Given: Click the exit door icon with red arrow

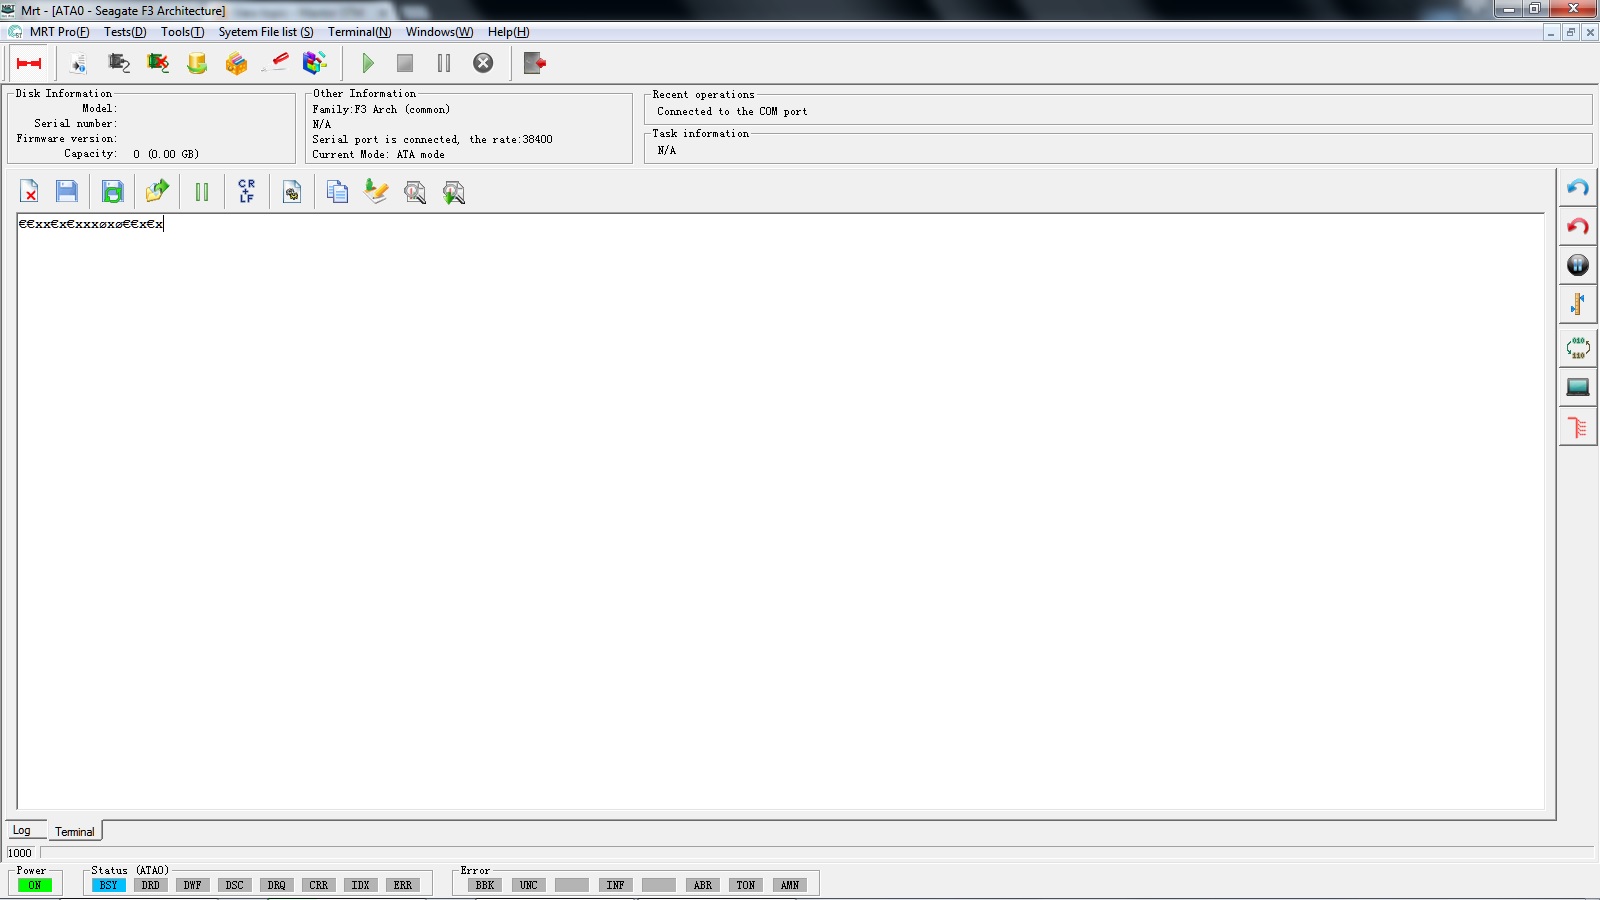Looking at the screenshot, I should coord(535,63).
